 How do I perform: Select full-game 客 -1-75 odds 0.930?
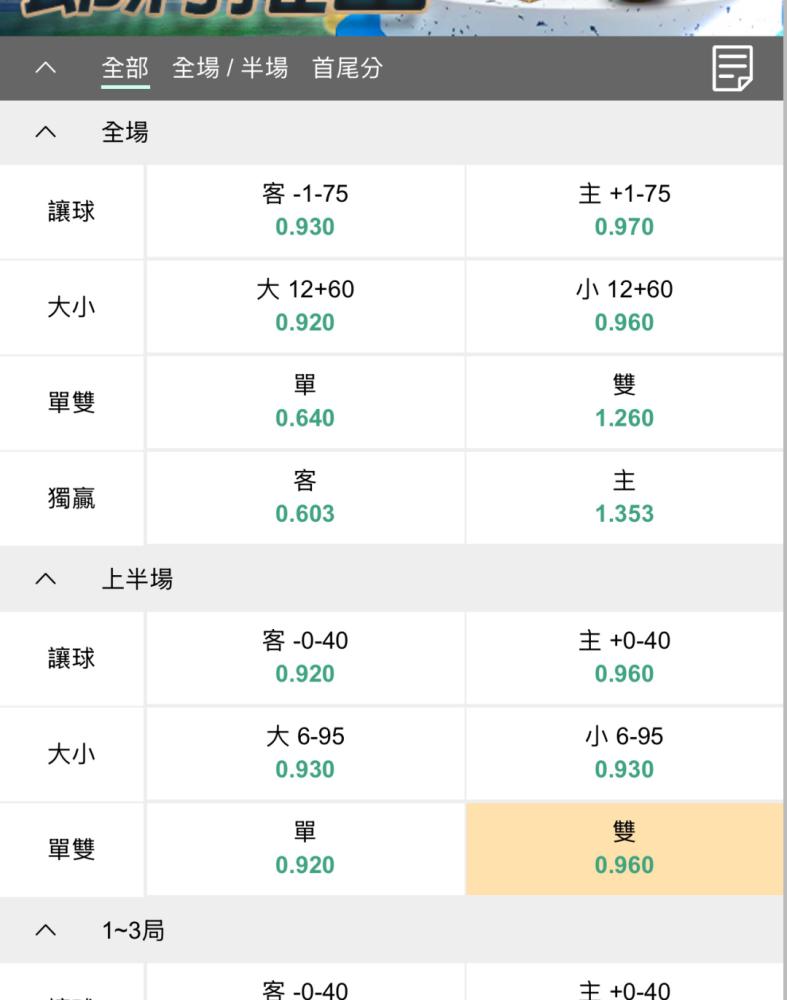coord(305,211)
